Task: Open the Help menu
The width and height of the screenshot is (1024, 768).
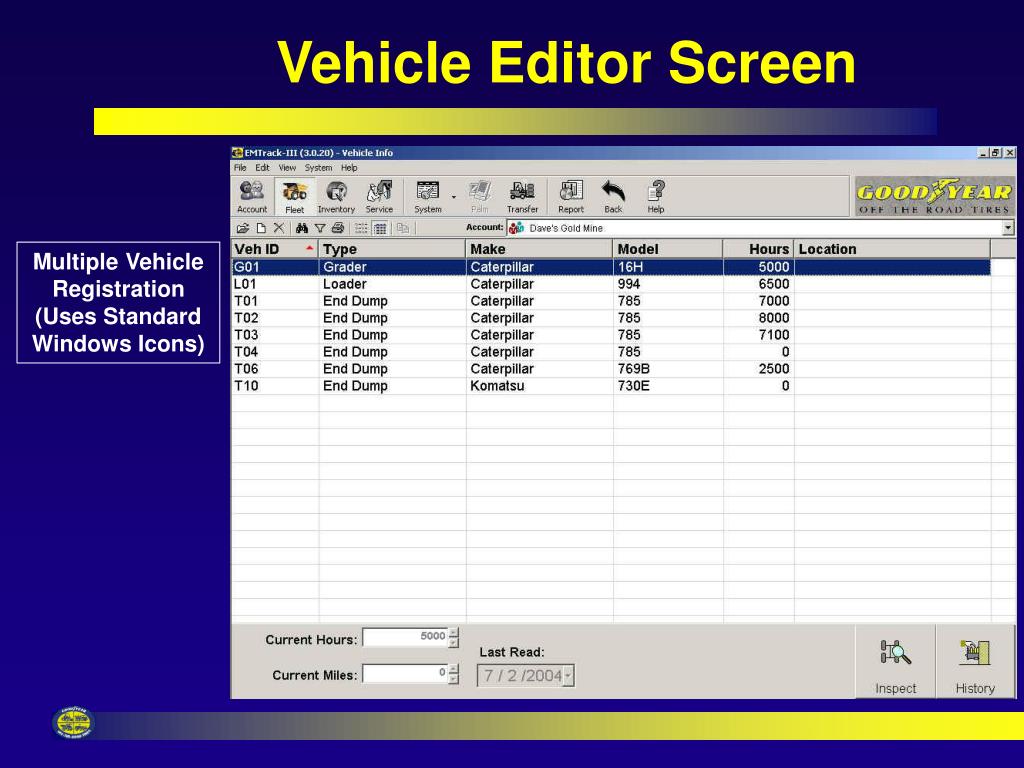Action: coord(349,168)
